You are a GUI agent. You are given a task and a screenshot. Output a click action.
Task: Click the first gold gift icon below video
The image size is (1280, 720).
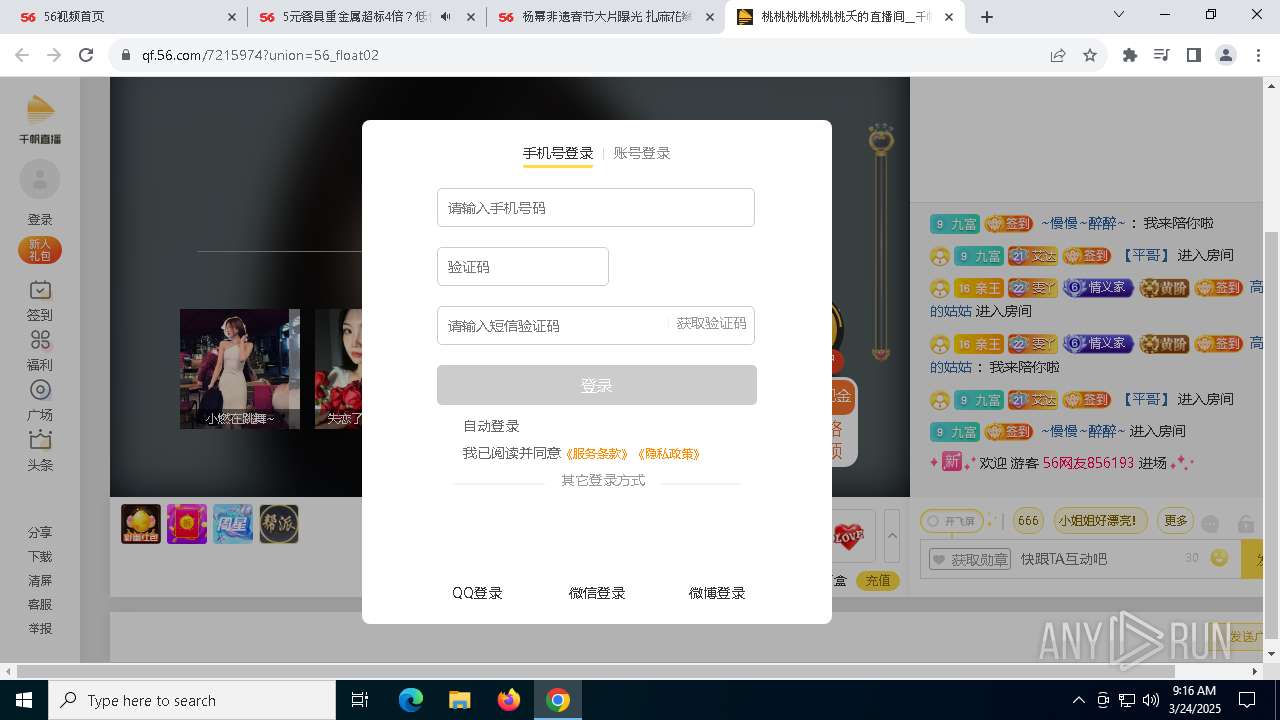point(141,524)
